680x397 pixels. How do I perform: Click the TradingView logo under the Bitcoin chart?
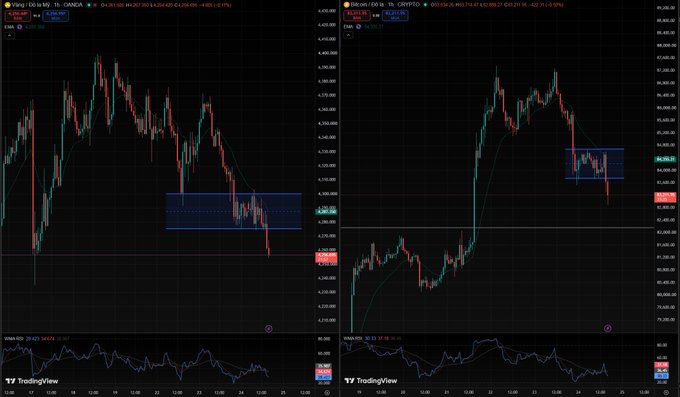point(371,381)
